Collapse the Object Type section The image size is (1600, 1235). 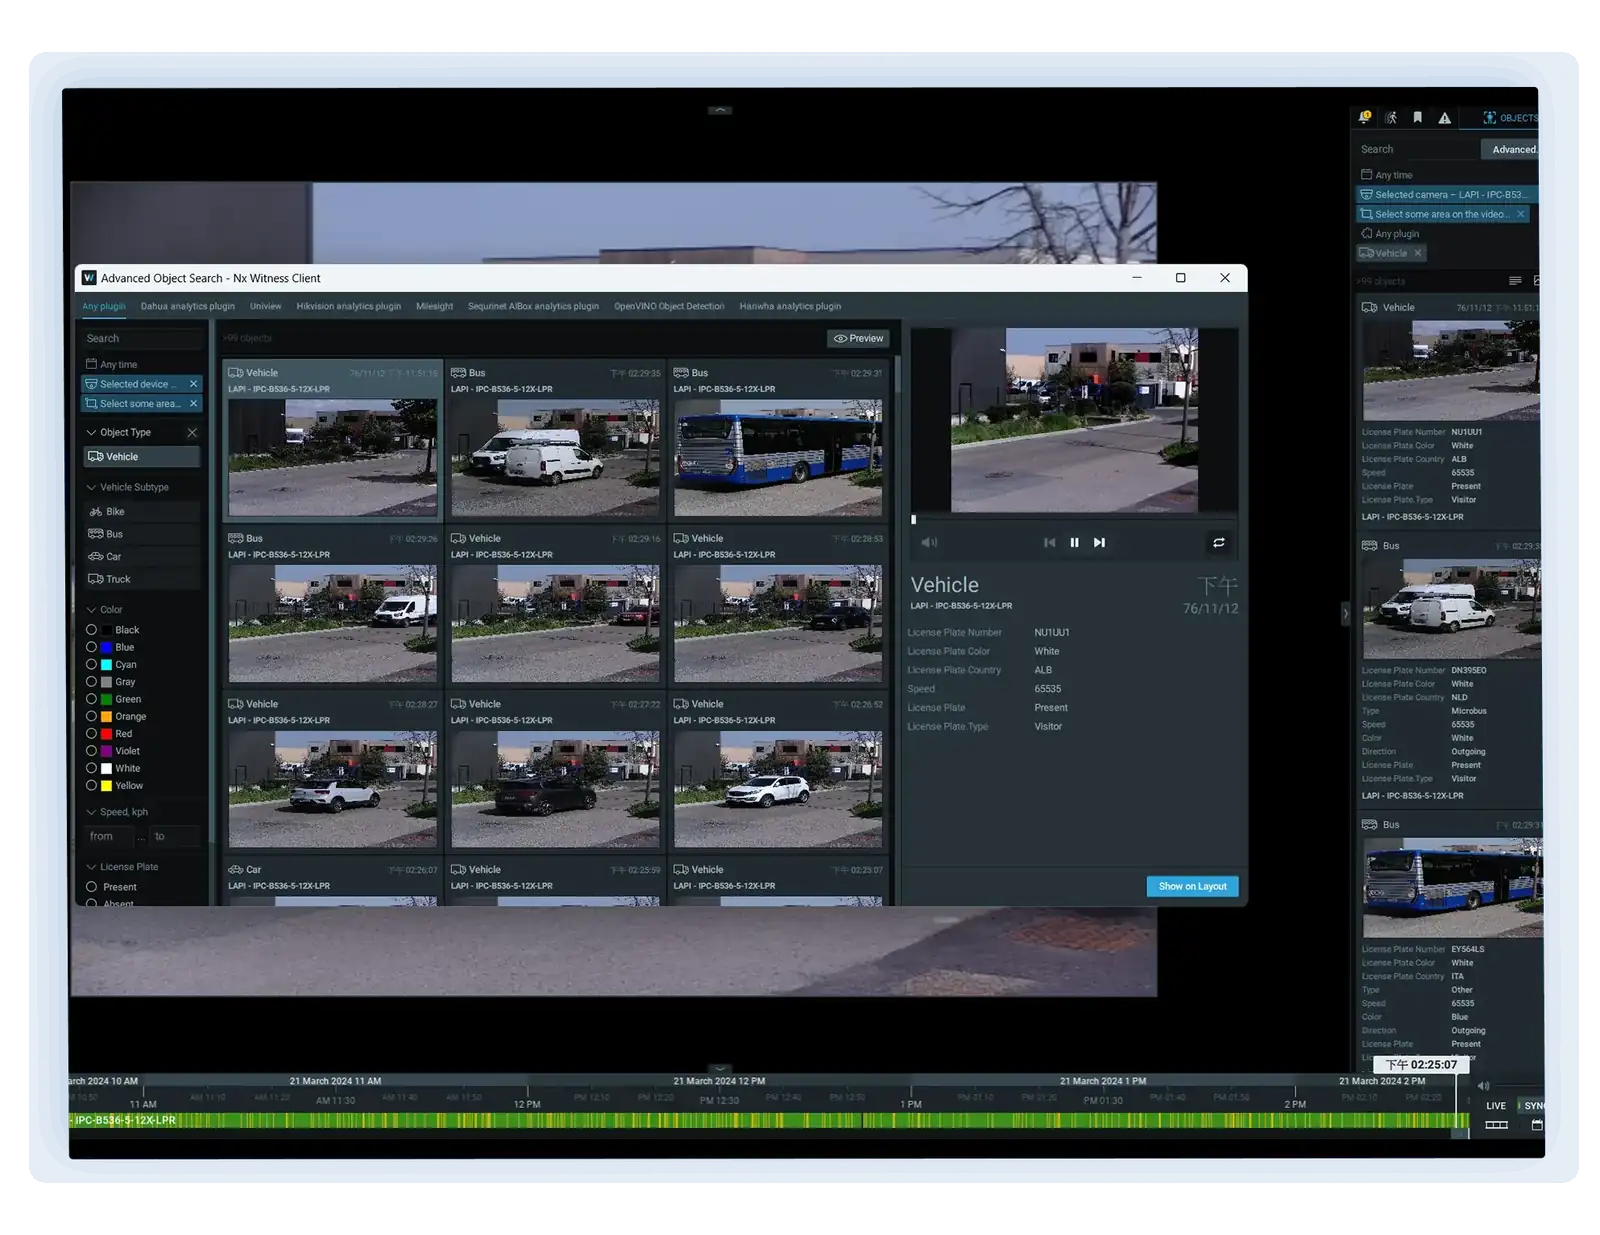point(91,433)
